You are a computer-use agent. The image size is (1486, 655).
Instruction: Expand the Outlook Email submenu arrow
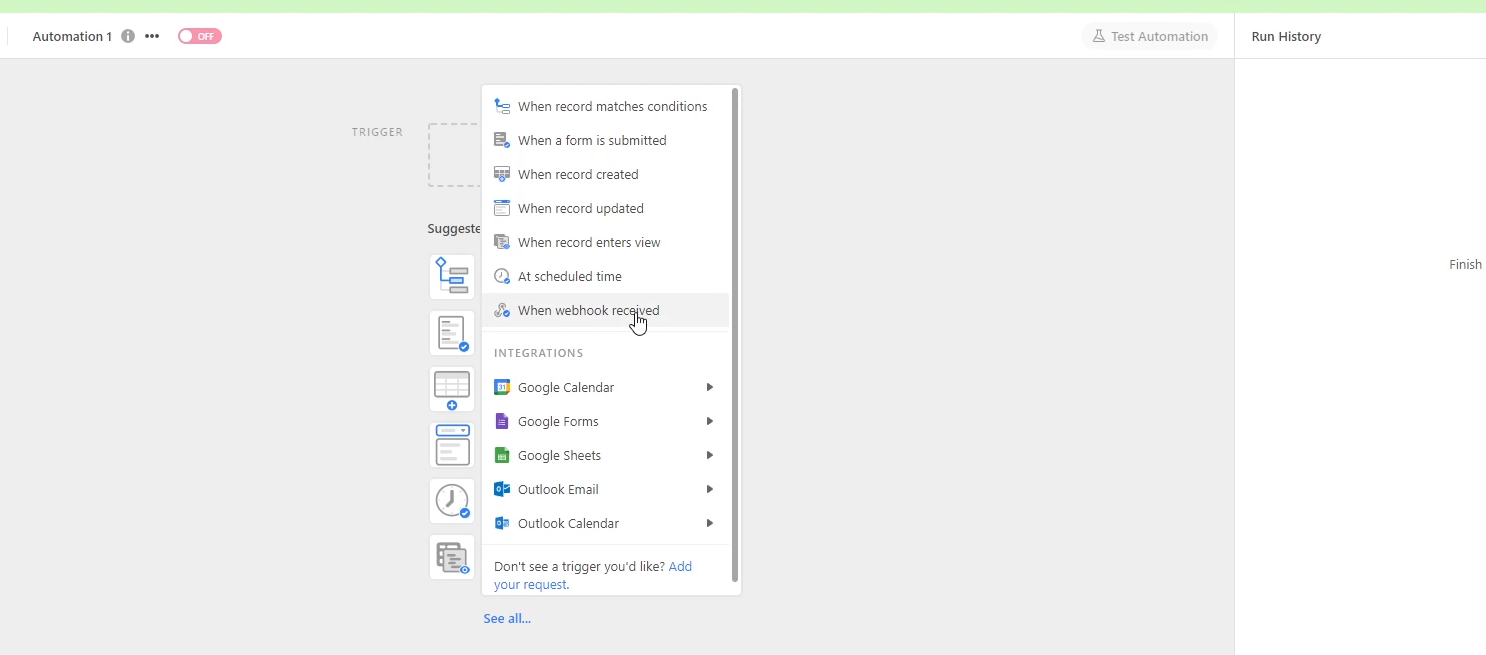(x=709, y=489)
